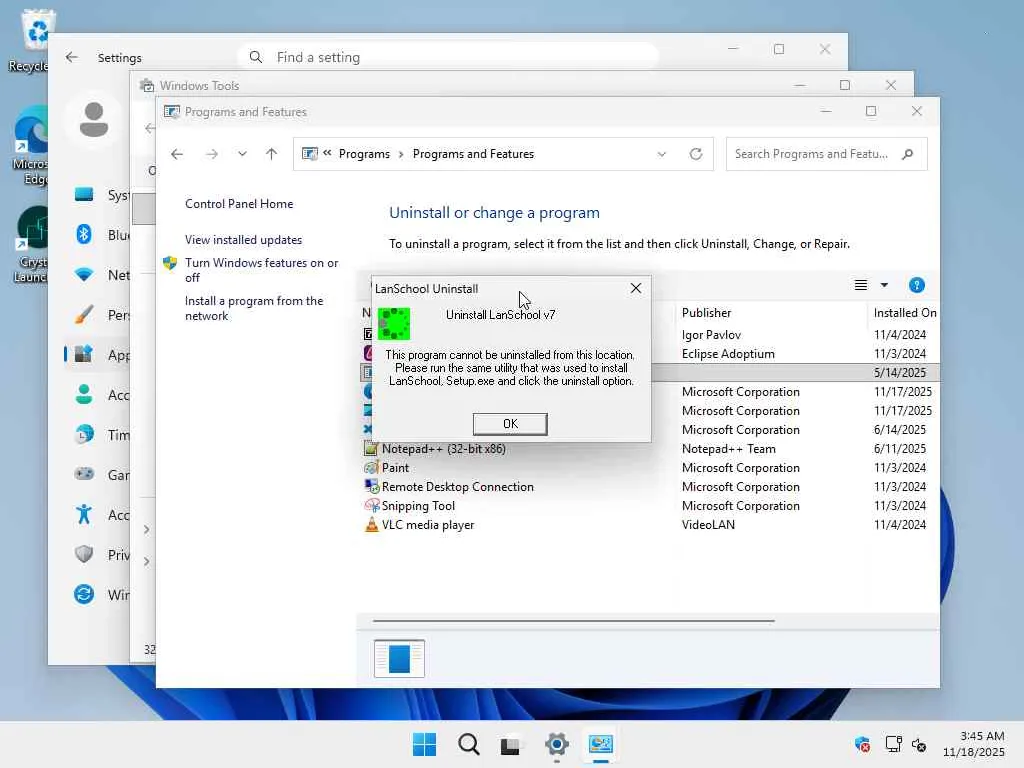
Task: Click the Settings user avatar
Action: point(94,120)
